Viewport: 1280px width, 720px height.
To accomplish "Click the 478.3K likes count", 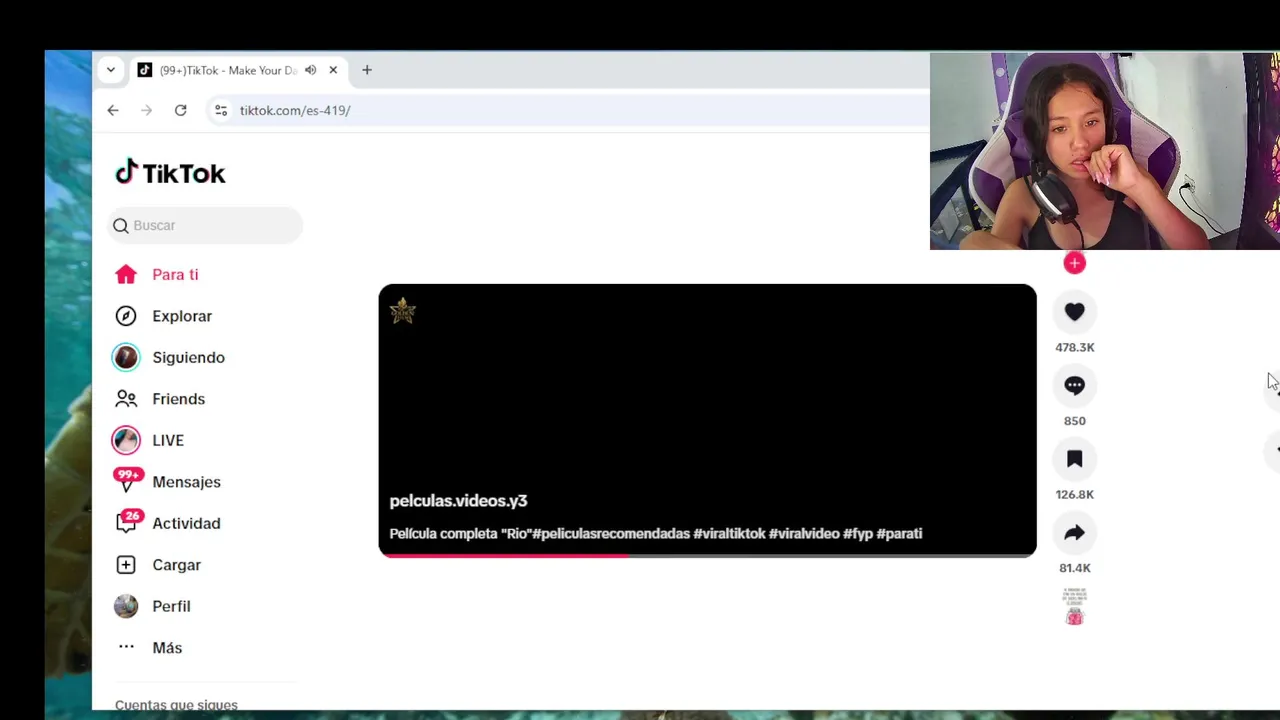I will click(1075, 347).
